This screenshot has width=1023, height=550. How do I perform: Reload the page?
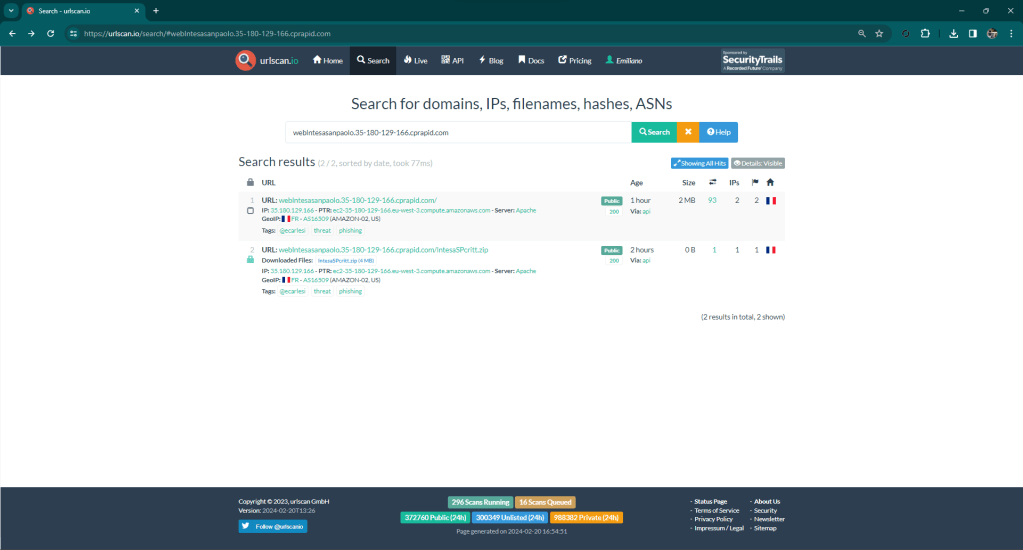(x=51, y=33)
